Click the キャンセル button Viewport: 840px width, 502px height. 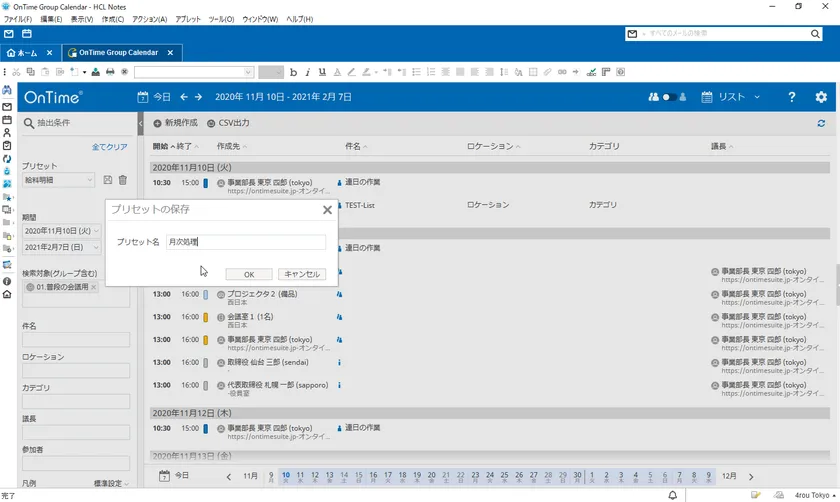click(x=301, y=274)
